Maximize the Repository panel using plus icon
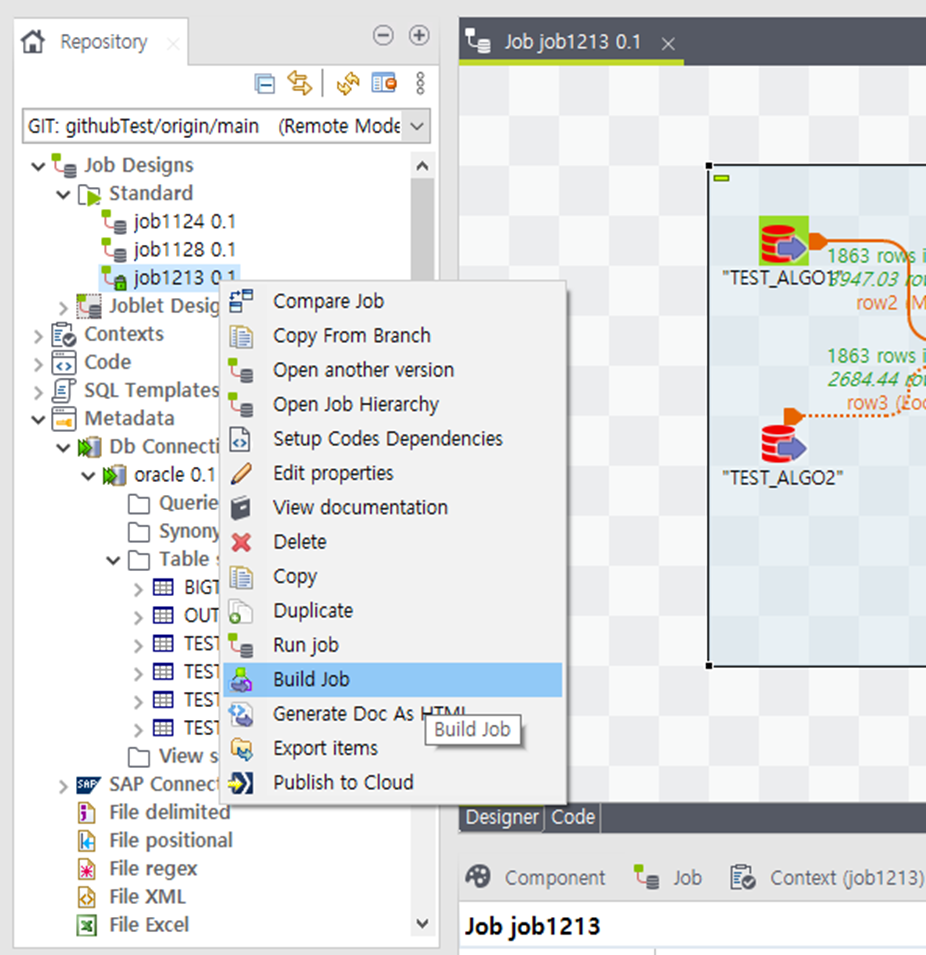This screenshot has width=926, height=955. click(419, 35)
